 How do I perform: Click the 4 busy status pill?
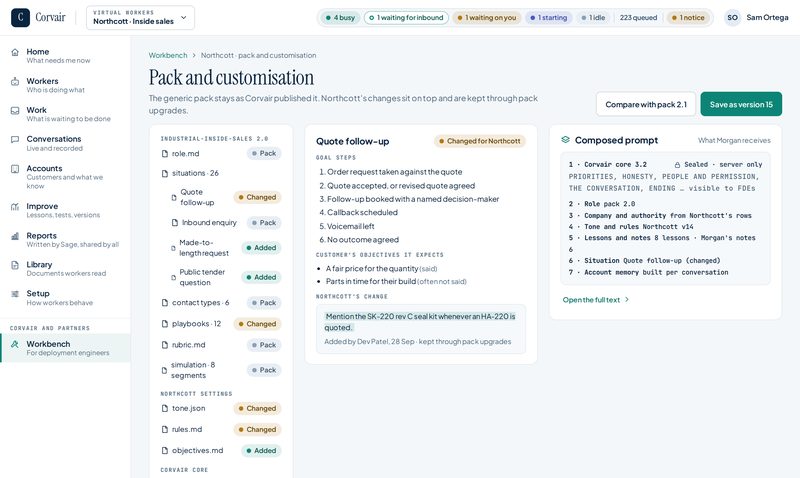point(340,17)
